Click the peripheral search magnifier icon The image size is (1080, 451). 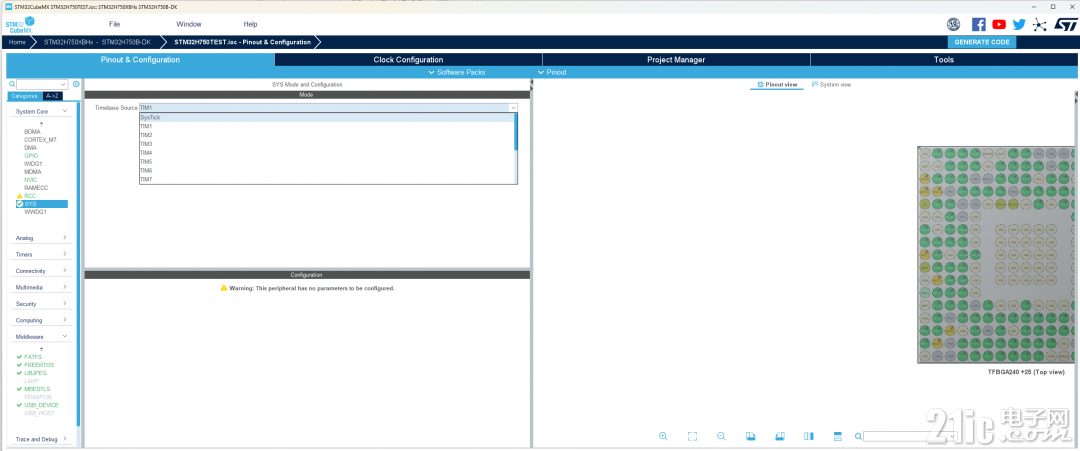[12, 84]
